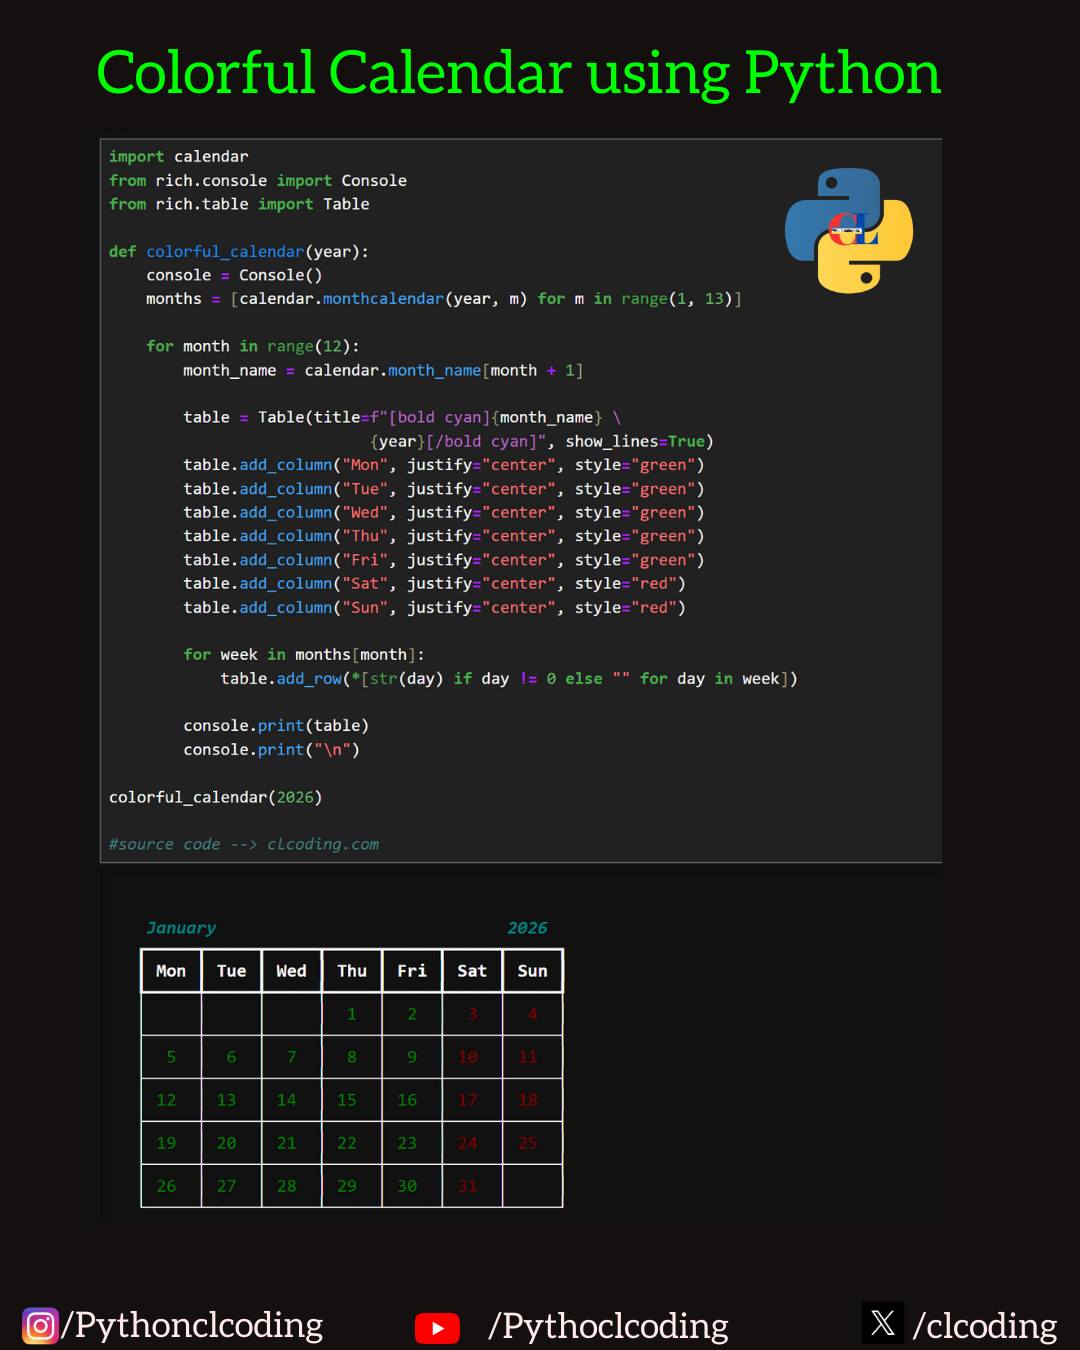
Task: Click the 'console.print(table)' line
Action: point(276,725)
